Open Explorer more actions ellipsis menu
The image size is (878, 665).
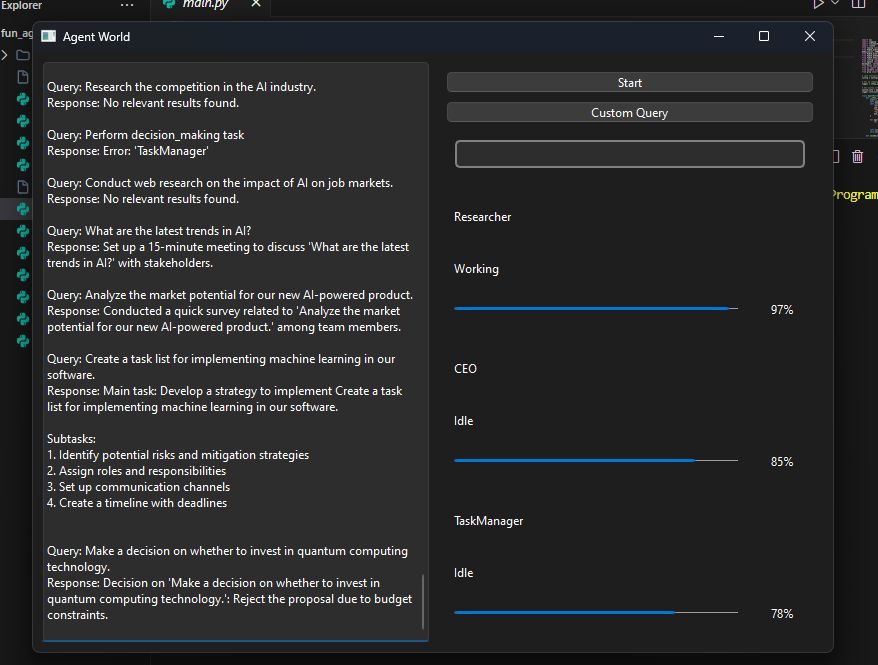(x=126, y=6)
